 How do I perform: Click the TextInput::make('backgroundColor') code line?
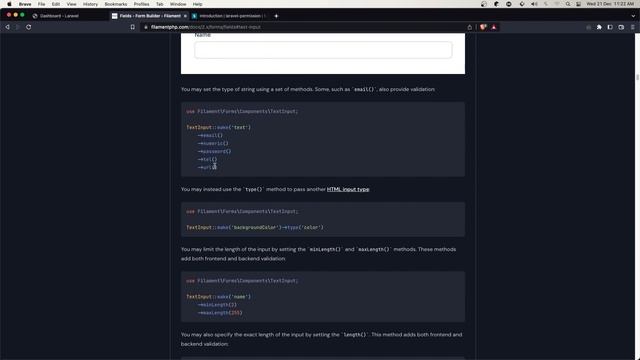click(255, 227)
